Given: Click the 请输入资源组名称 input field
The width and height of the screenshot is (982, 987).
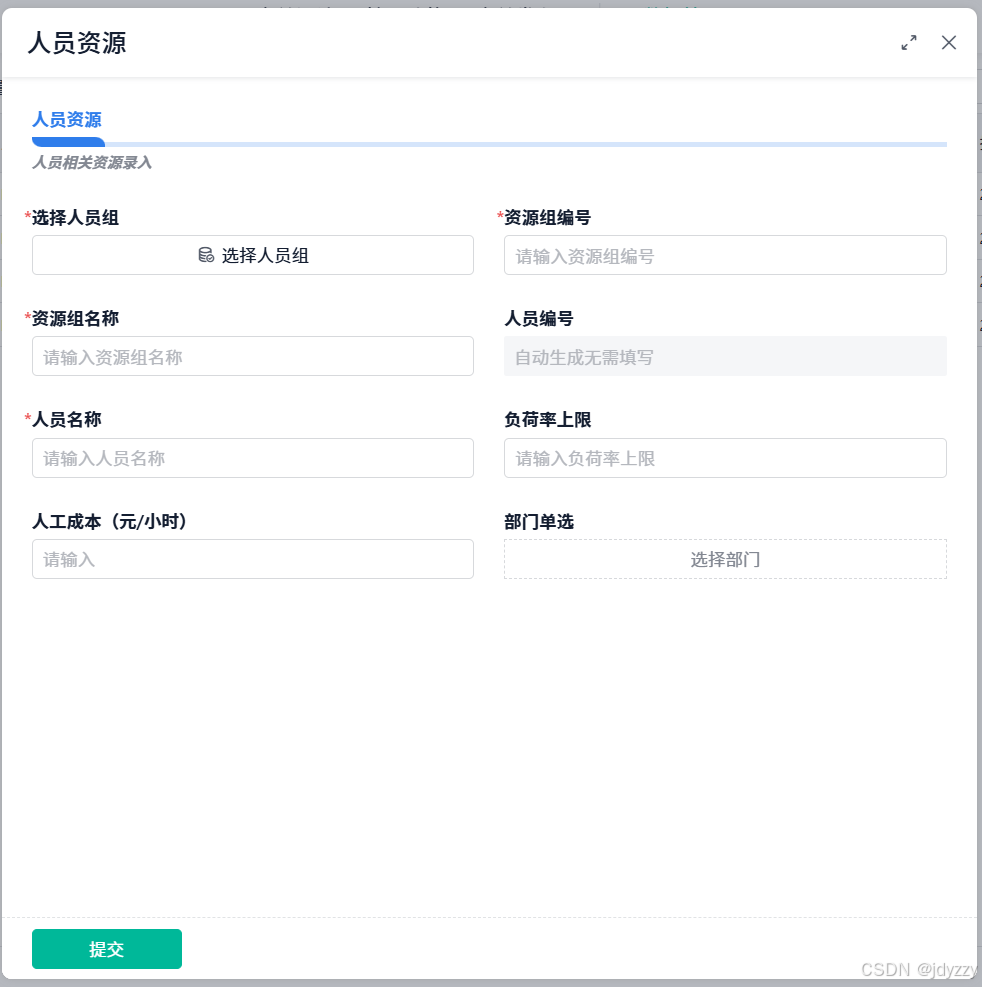Looking at the screenshot, I should [x=252, y=356].
